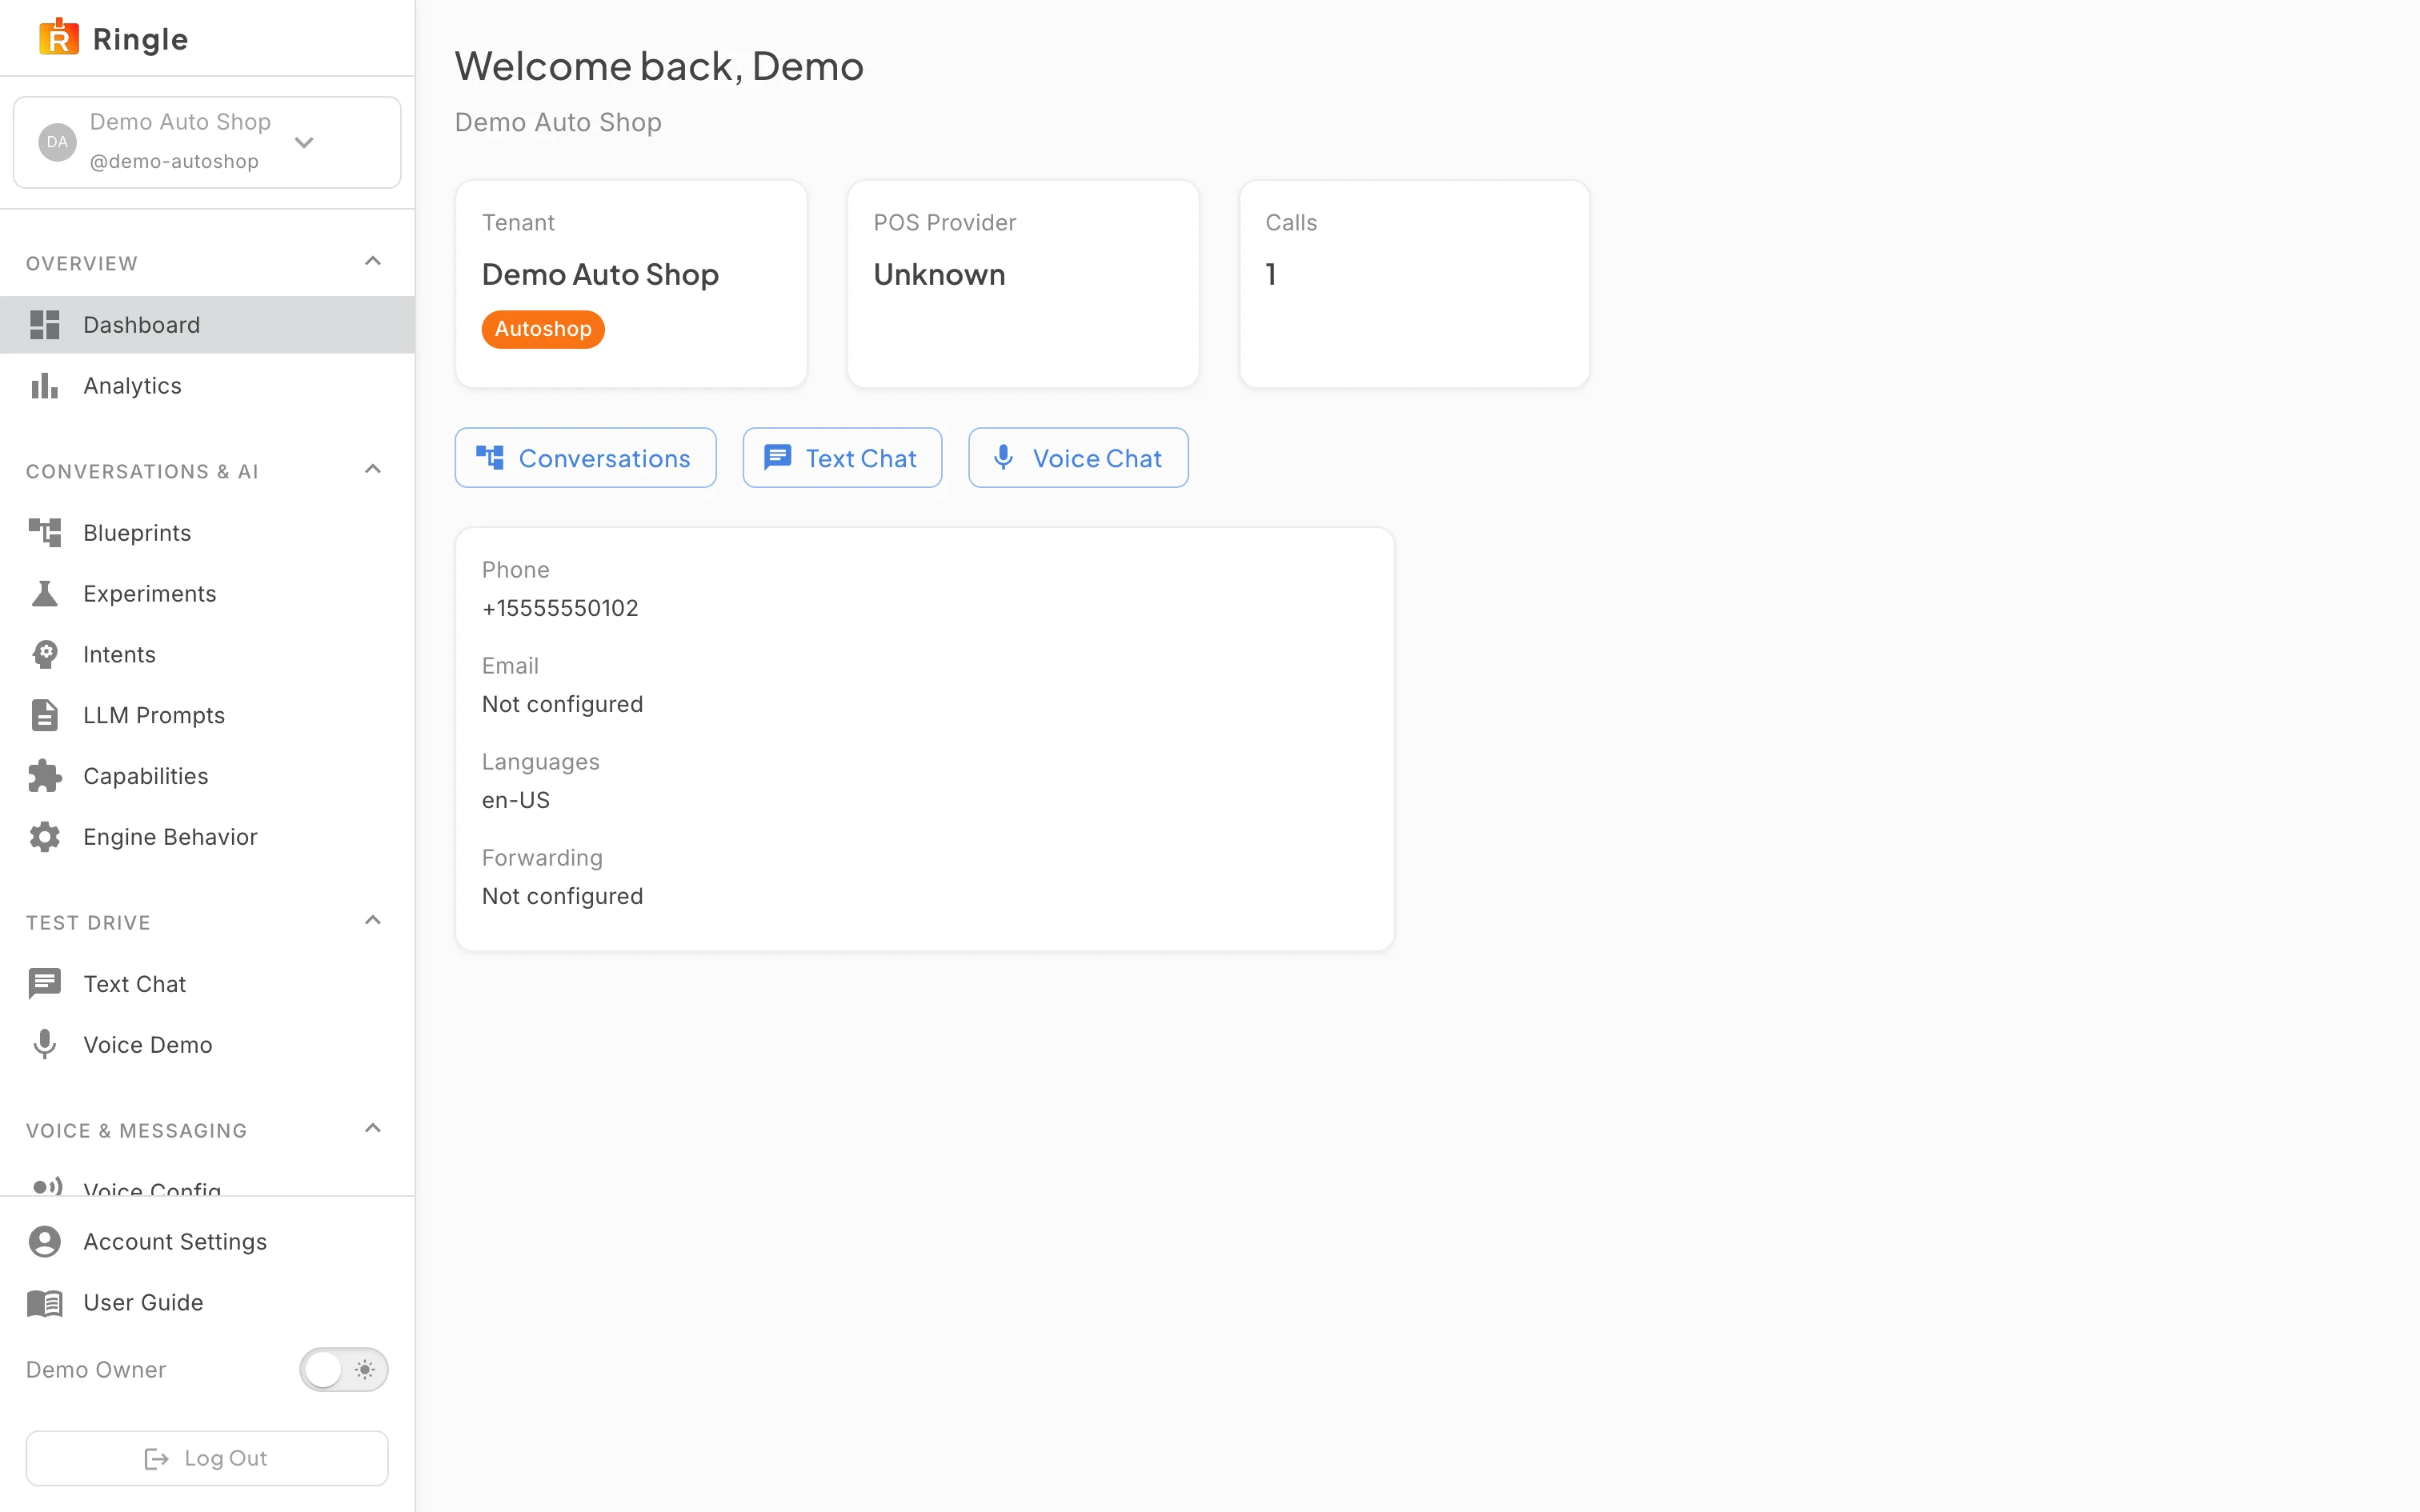
Task: Click the POS Provider card
Action: click(1023, 284)
